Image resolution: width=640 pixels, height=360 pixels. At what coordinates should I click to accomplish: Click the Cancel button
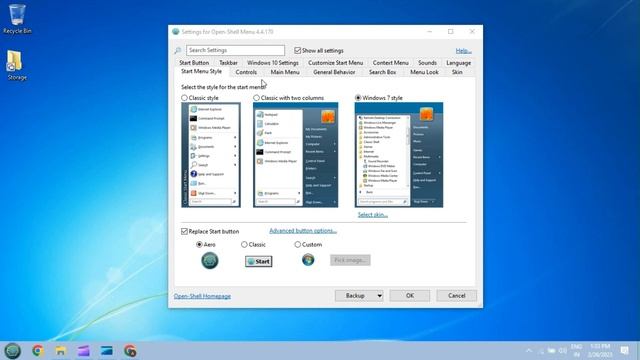point(456,296)
